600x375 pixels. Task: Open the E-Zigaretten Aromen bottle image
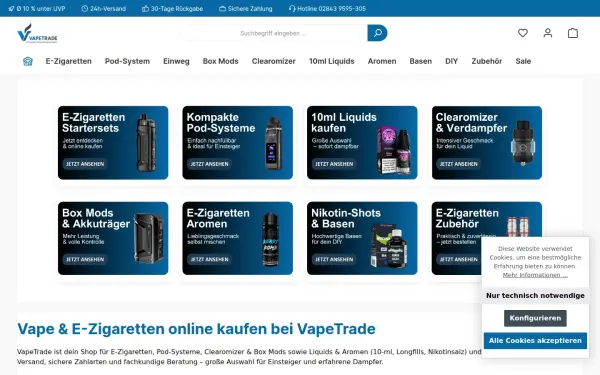[x=270, y=240]
